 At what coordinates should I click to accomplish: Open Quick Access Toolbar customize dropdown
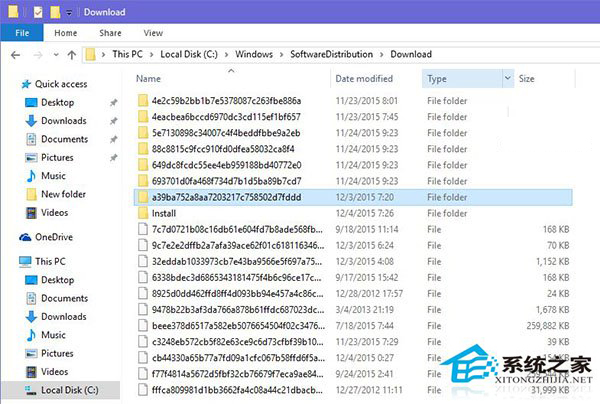pyautogui.click(x=69, y=13)
